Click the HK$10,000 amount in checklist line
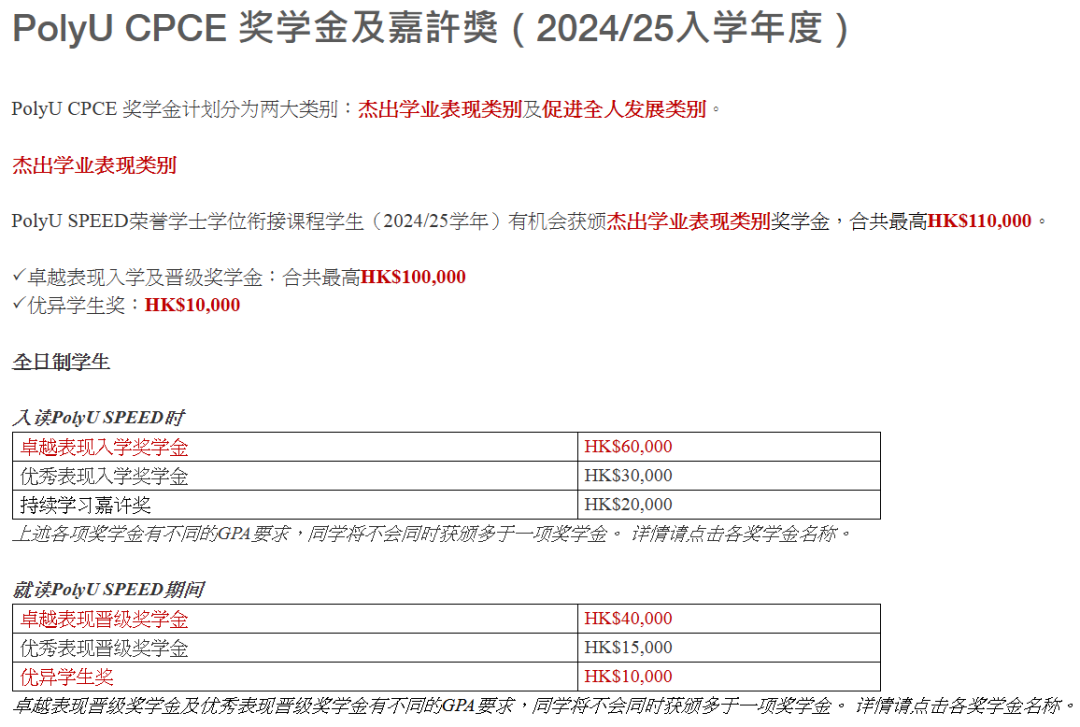Screen dimensions: 1080x727 tap(192, 305)
